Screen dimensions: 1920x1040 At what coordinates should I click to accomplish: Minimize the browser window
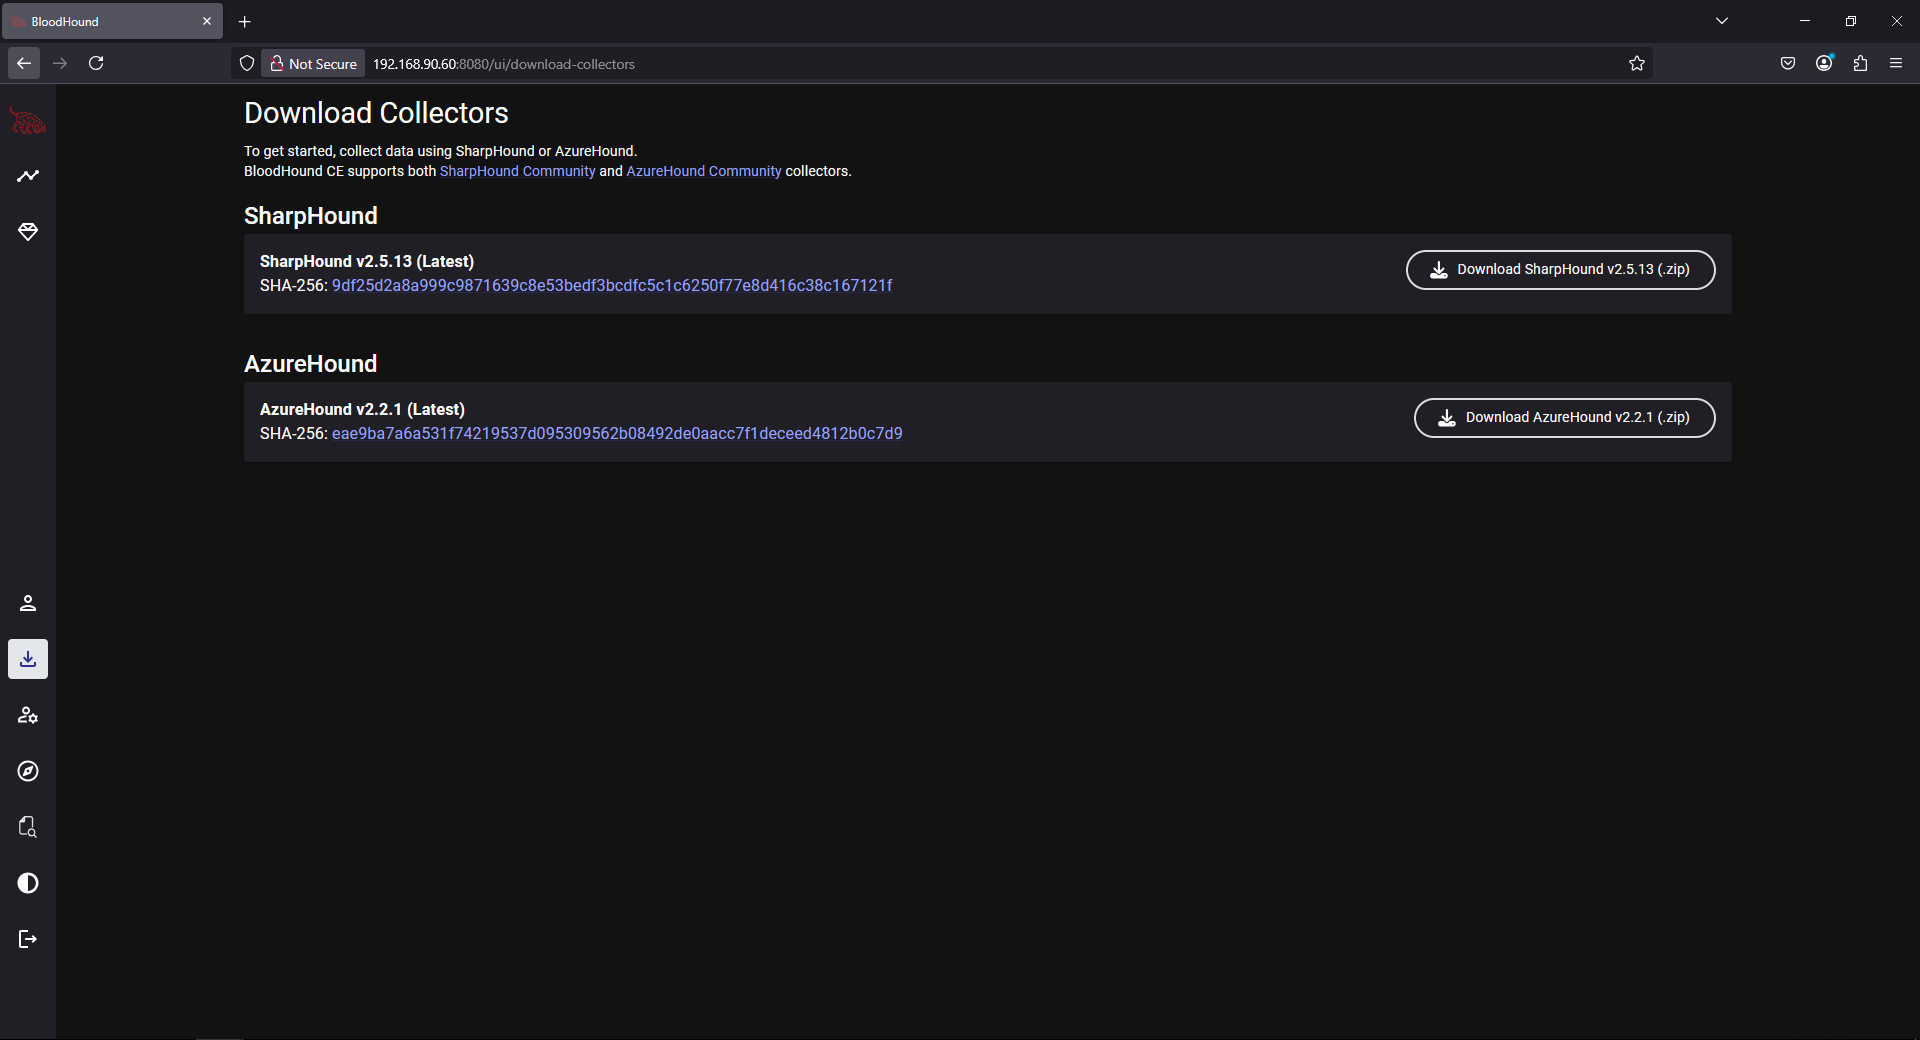tap(1805, 21)
